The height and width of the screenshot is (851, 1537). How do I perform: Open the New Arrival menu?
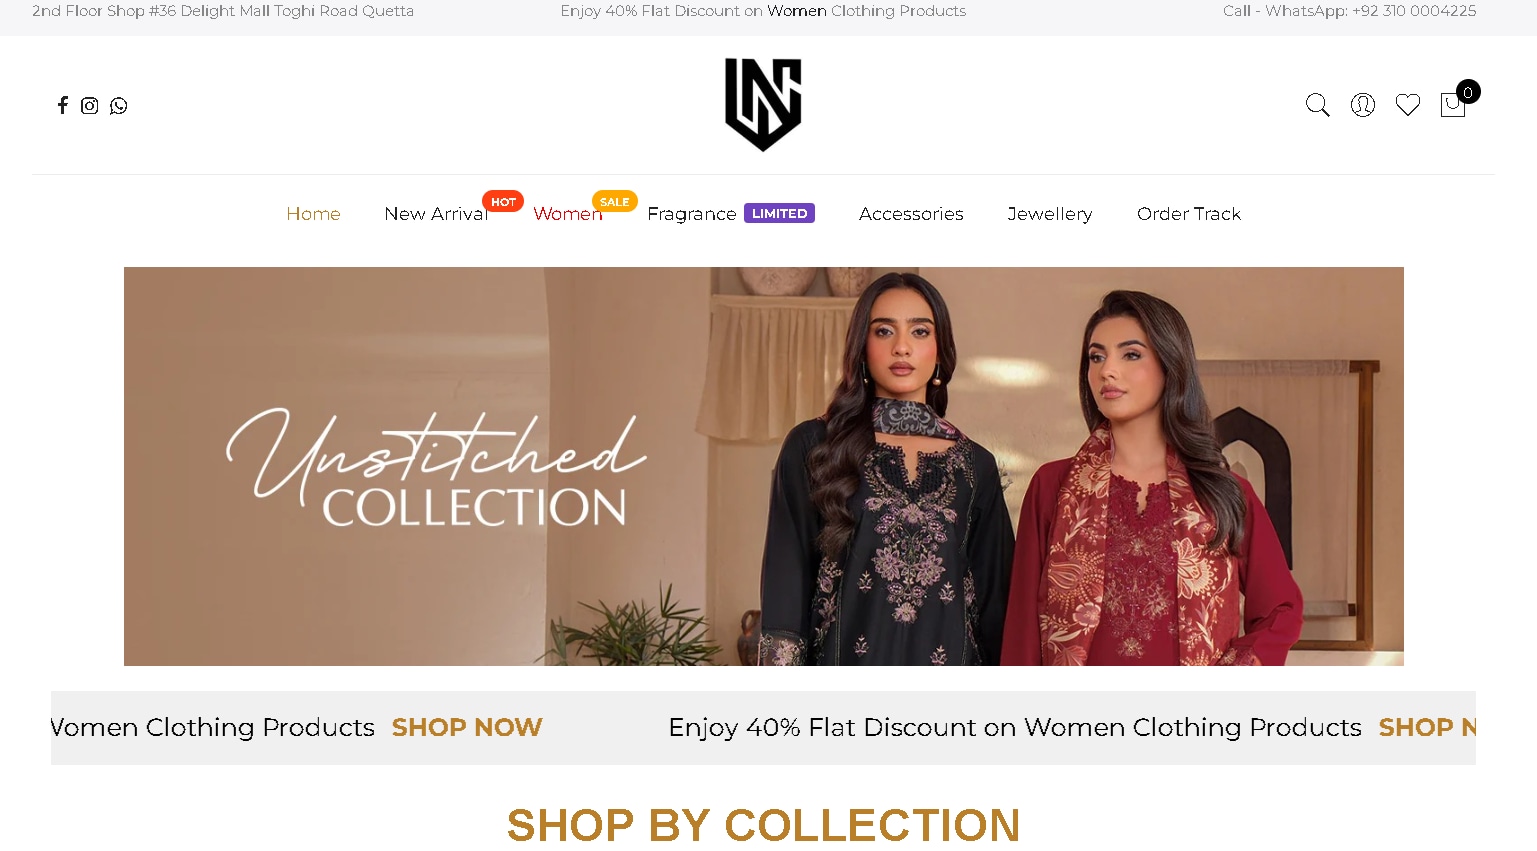[436, 214]
